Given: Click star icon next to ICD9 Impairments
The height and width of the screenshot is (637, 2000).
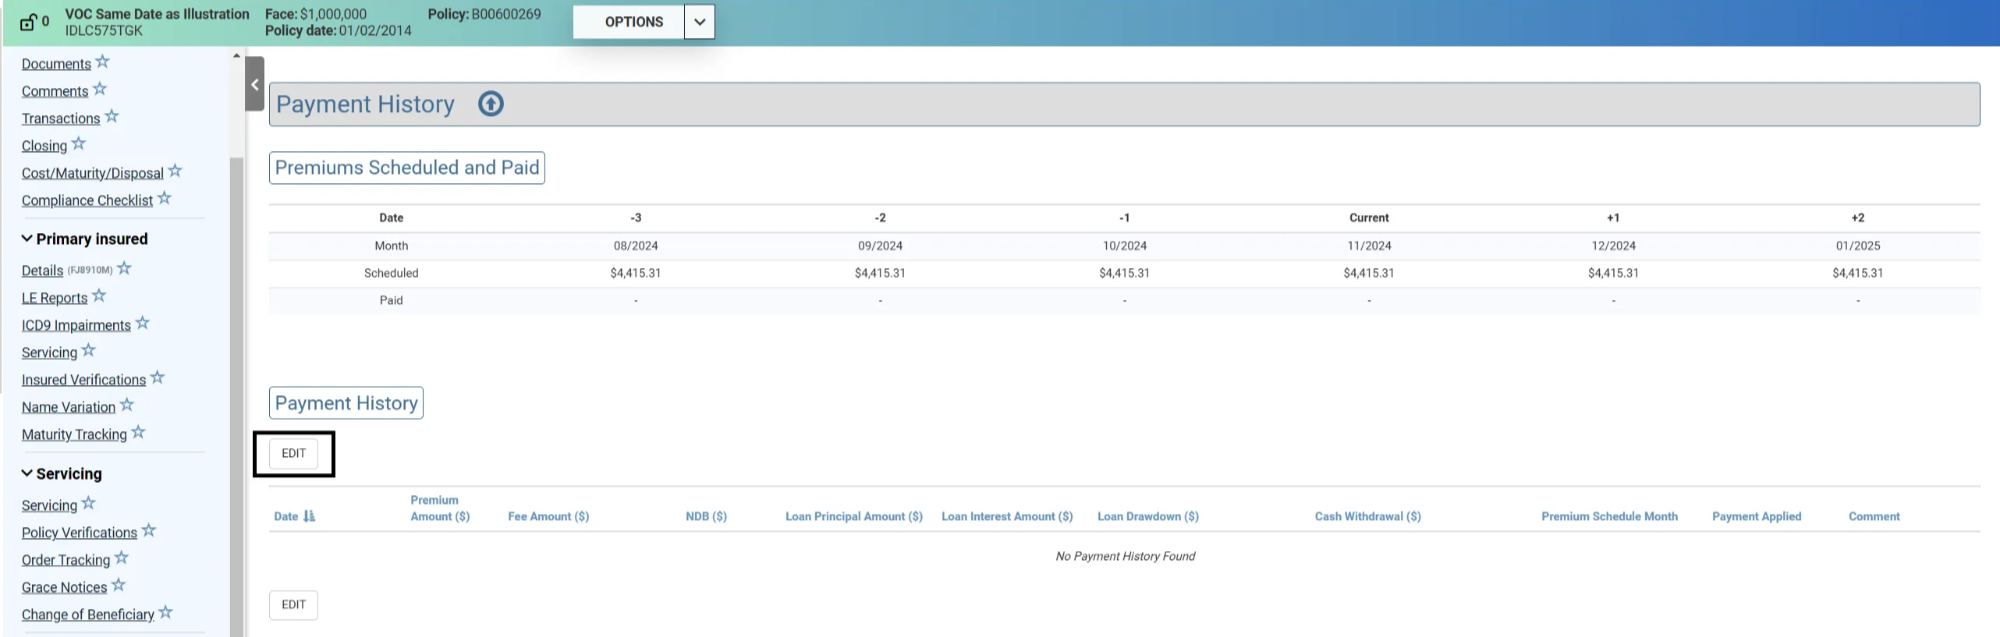Looking at the screenshot, I should (142, 323).
